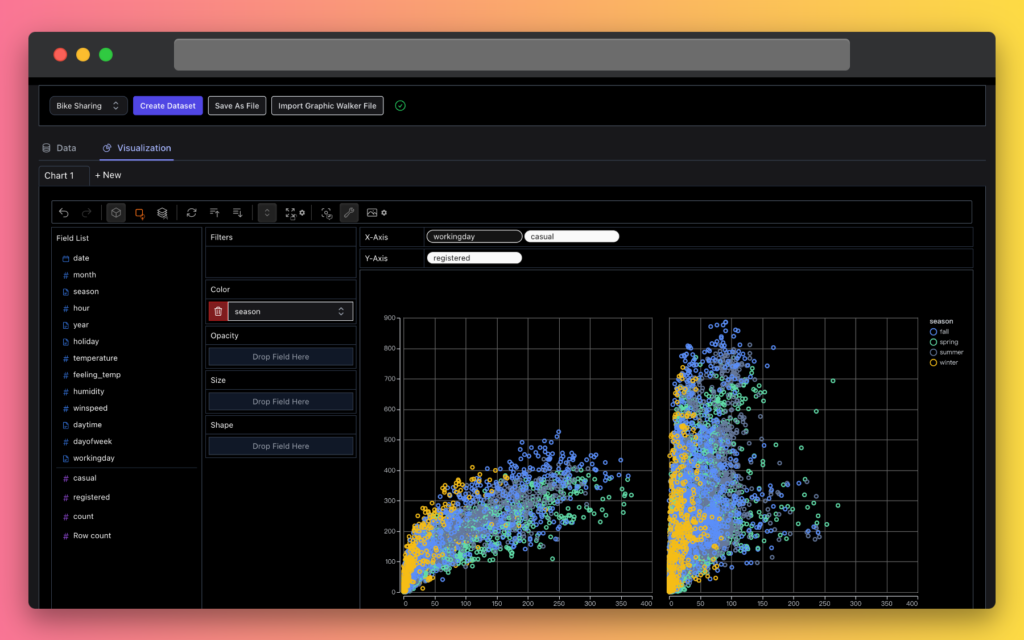The image size is (1024, 640).
Task: Select the dayofweek field in Field List
Action: (x=93, y=441)
